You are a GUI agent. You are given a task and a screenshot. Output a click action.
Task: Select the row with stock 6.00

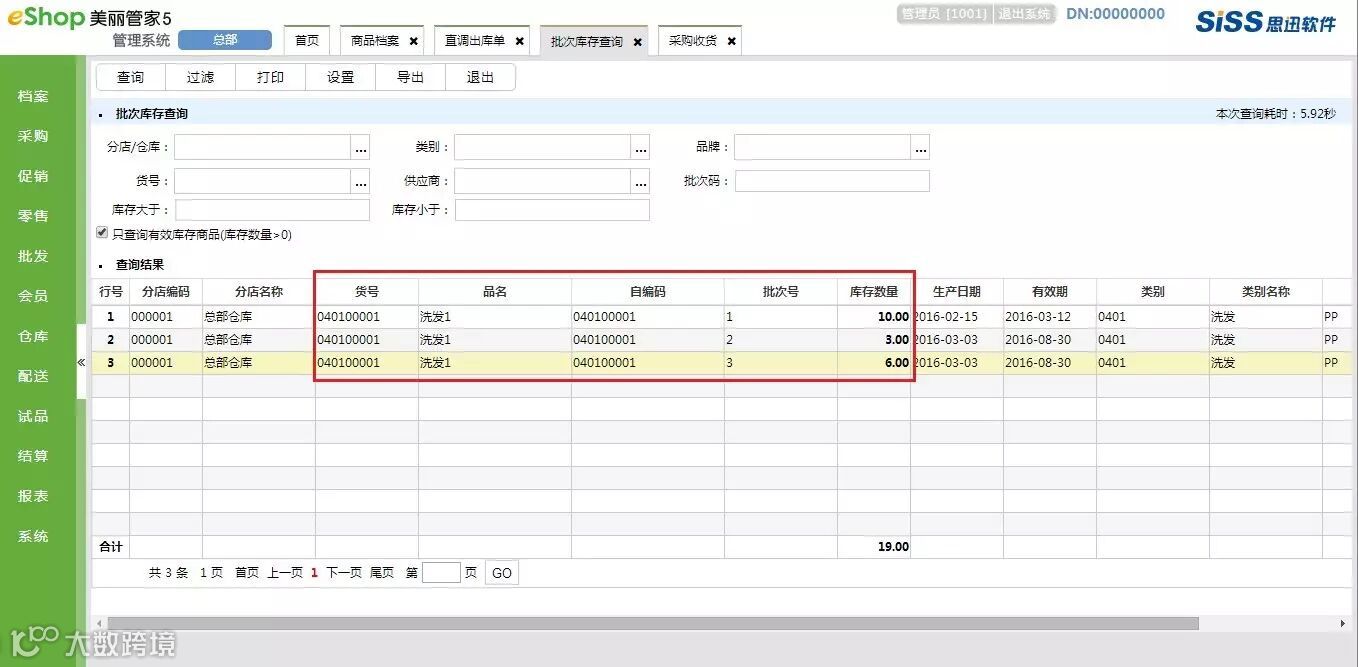[x=724, y=363]
